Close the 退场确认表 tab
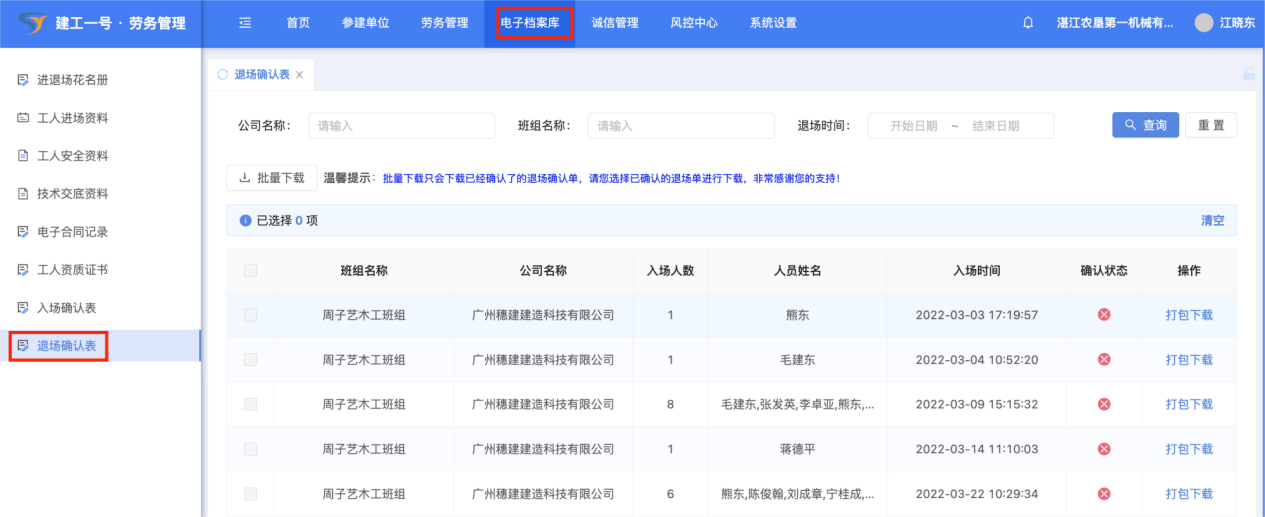This screenshot has height=517, width=1265. pyautogui.click(x=299, y=75)
